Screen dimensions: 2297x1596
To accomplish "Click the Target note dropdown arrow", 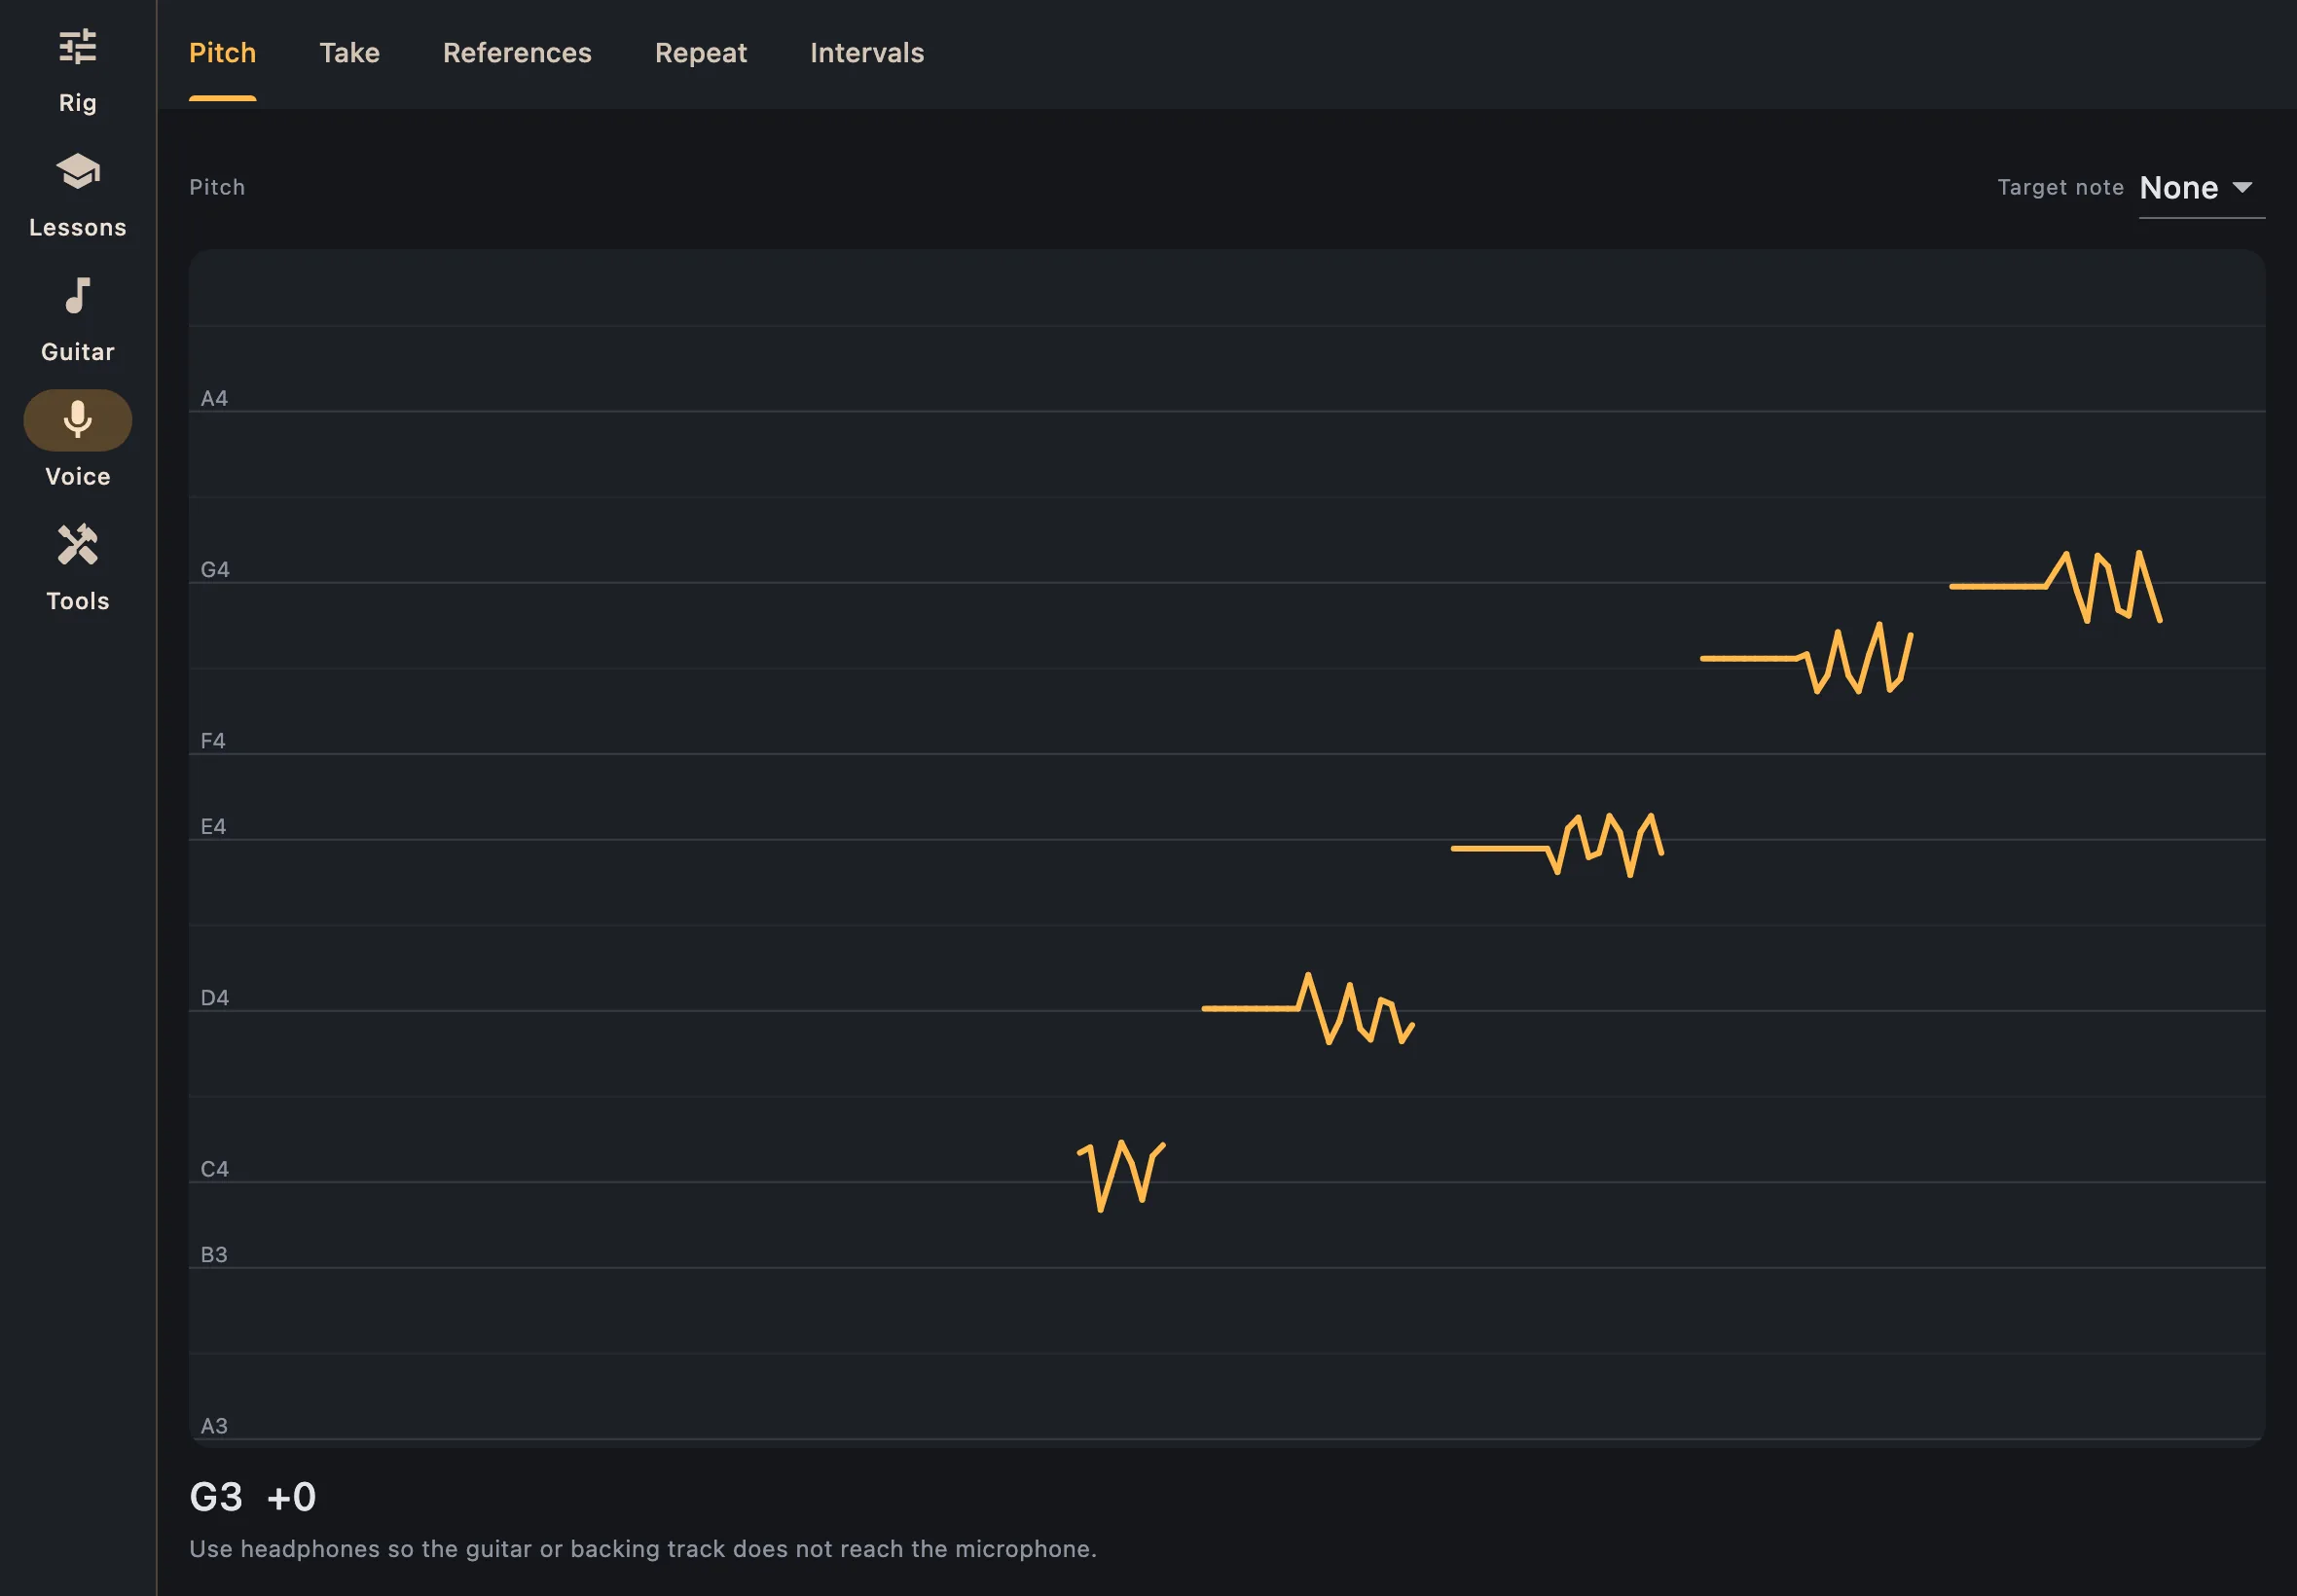I will click(2242, 188).
